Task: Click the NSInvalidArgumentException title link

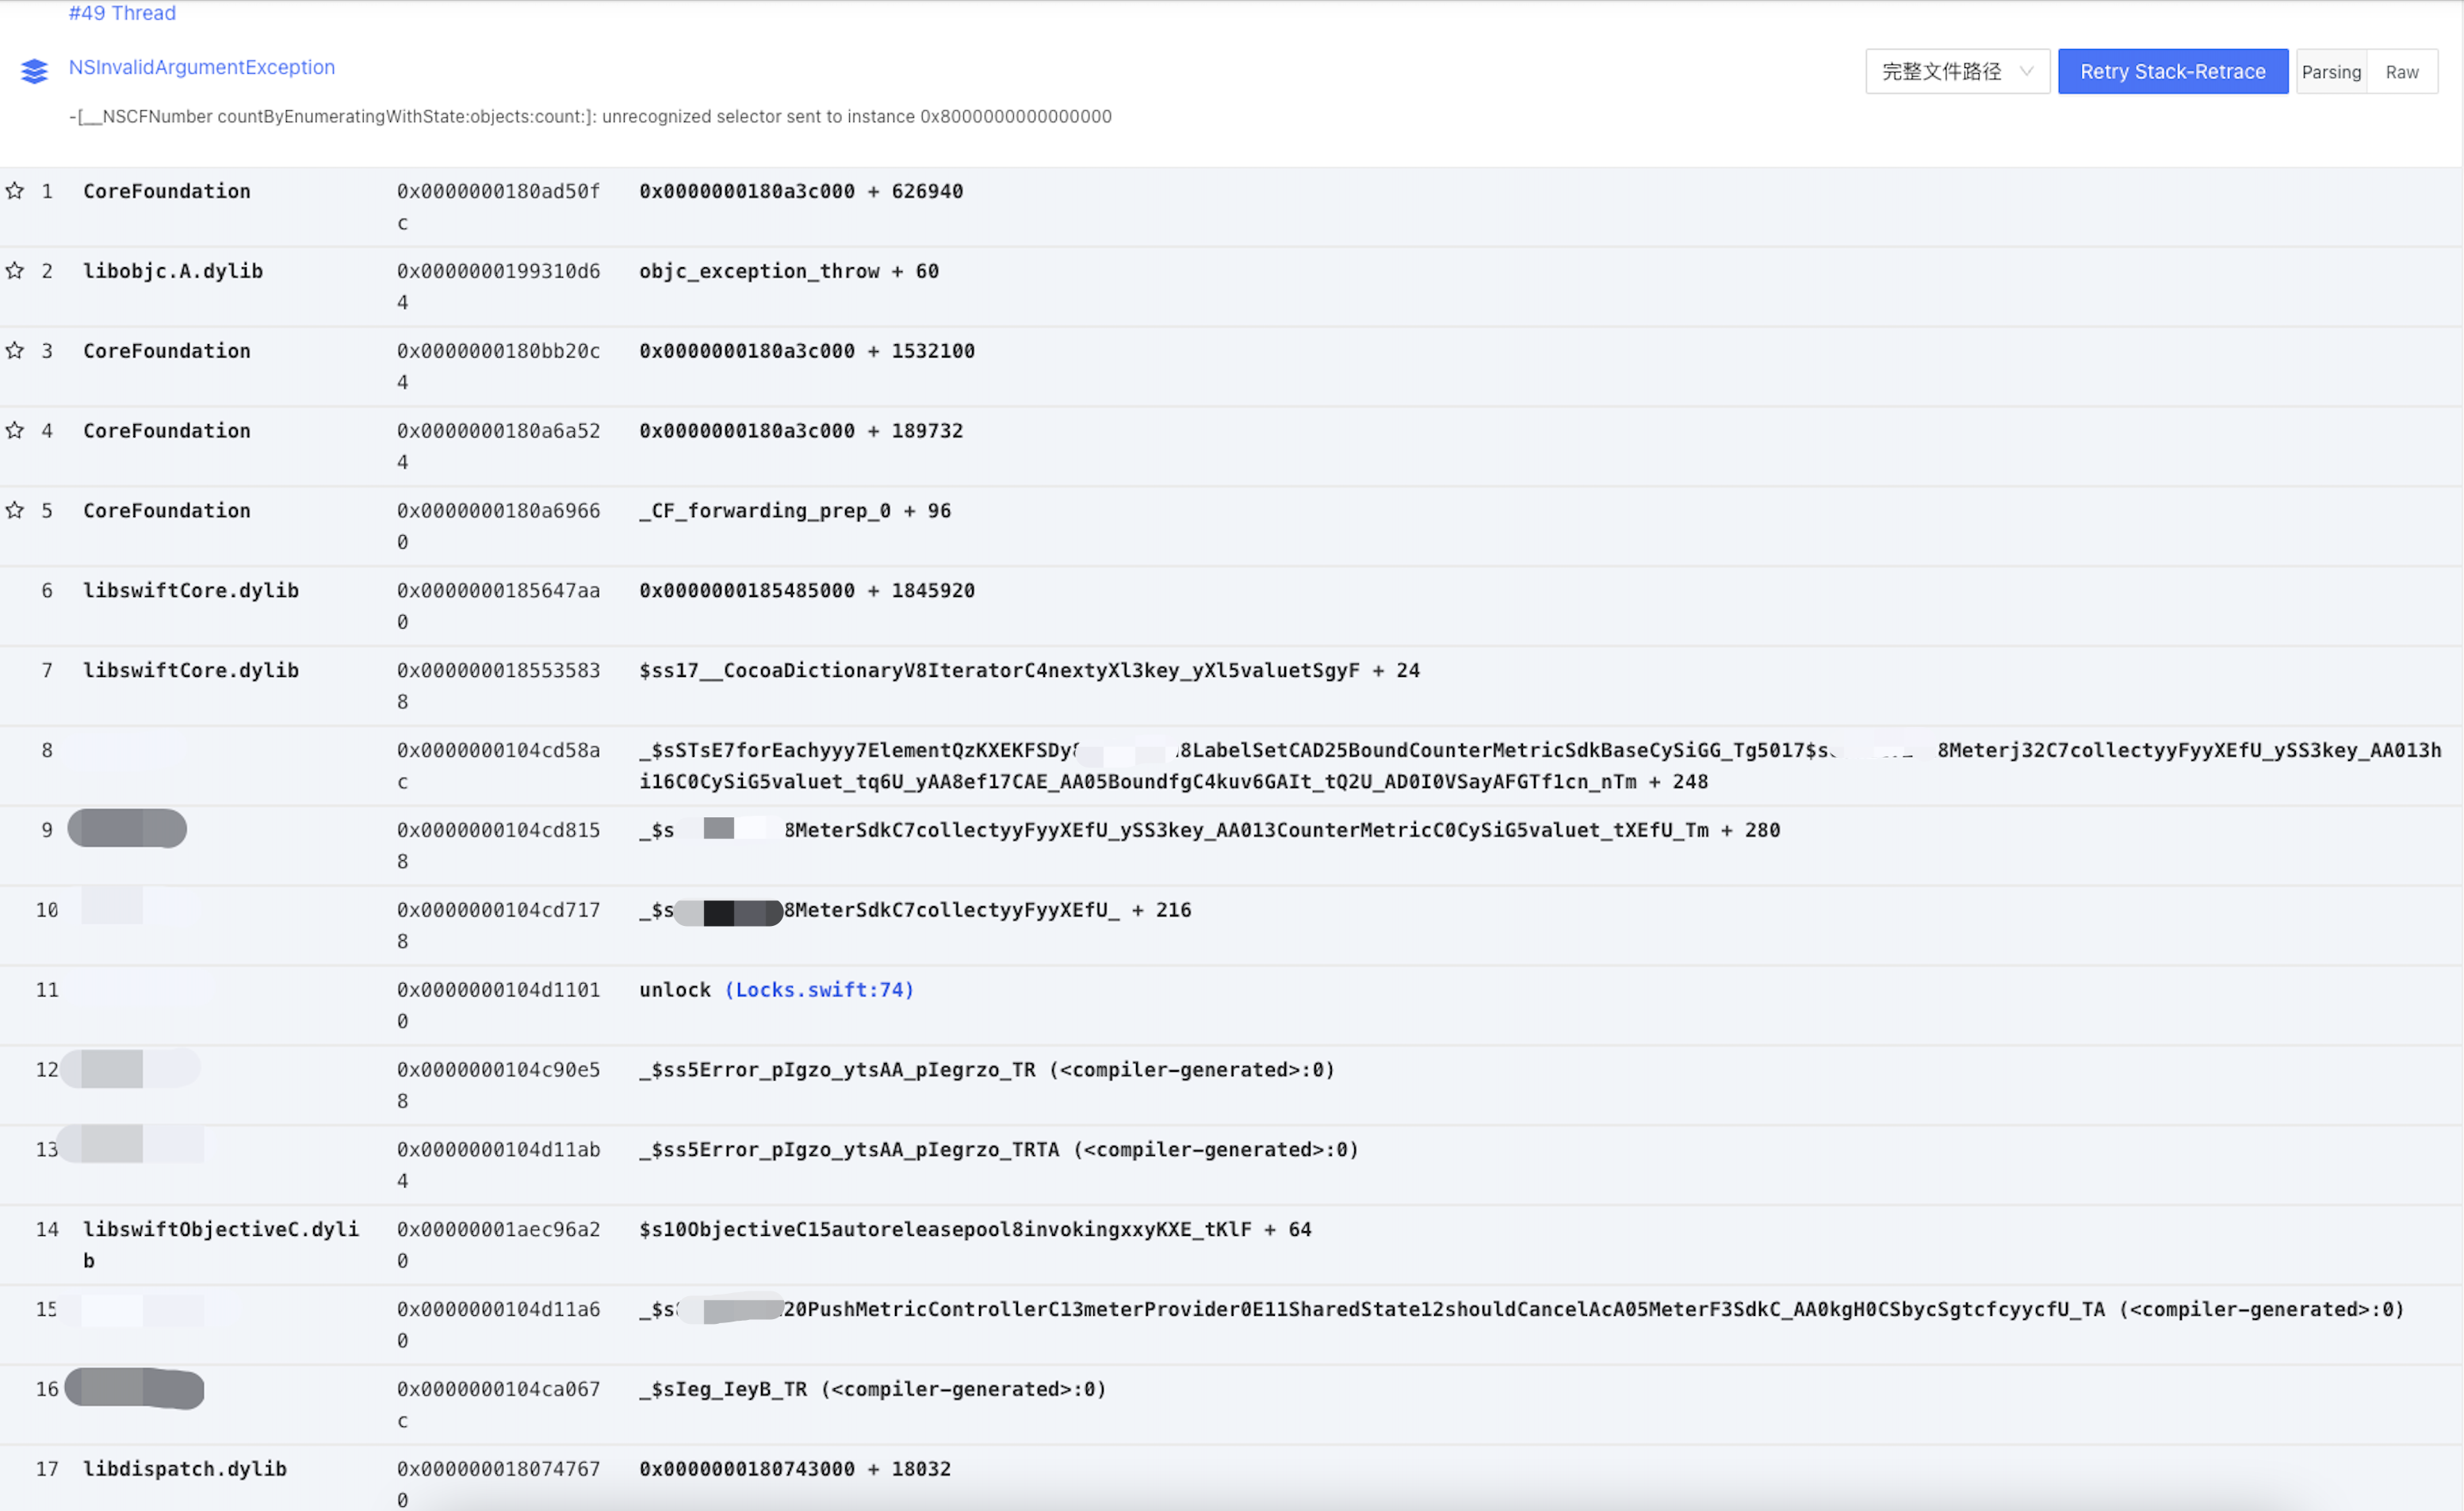Action: click(x=201, y=67)
